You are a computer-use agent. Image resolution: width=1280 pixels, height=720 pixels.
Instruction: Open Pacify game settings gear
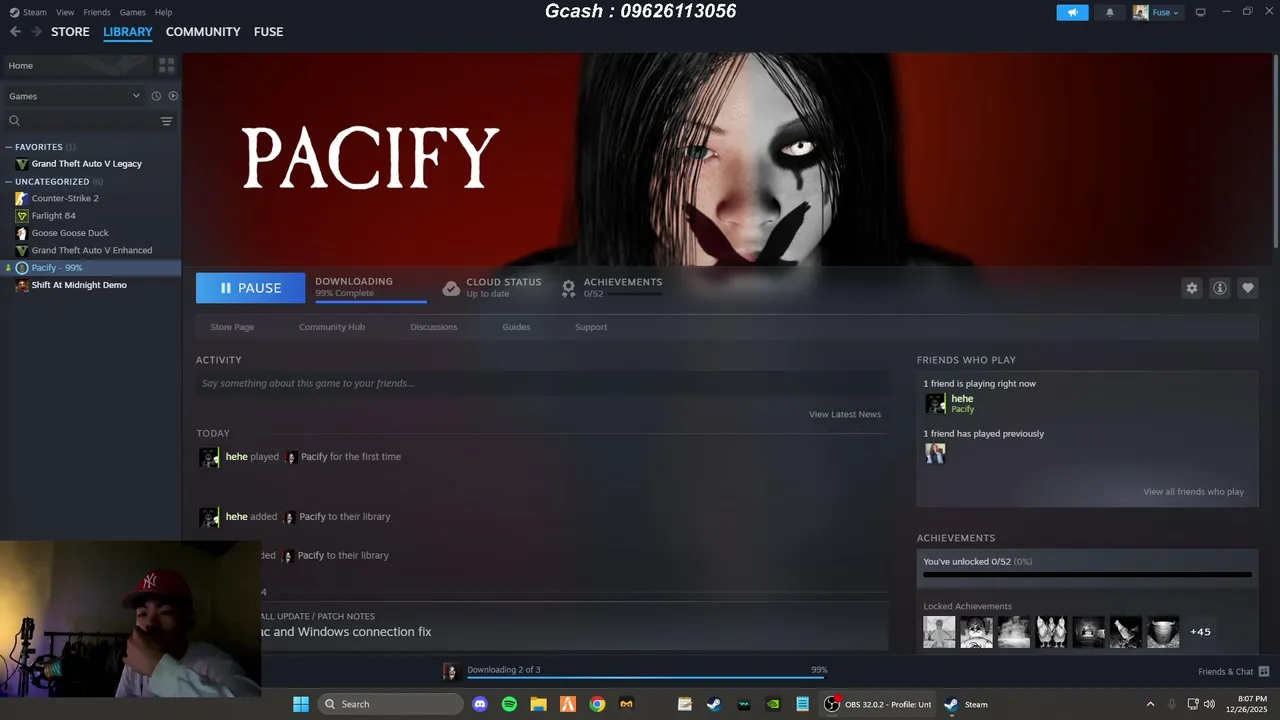[1192, 288]
